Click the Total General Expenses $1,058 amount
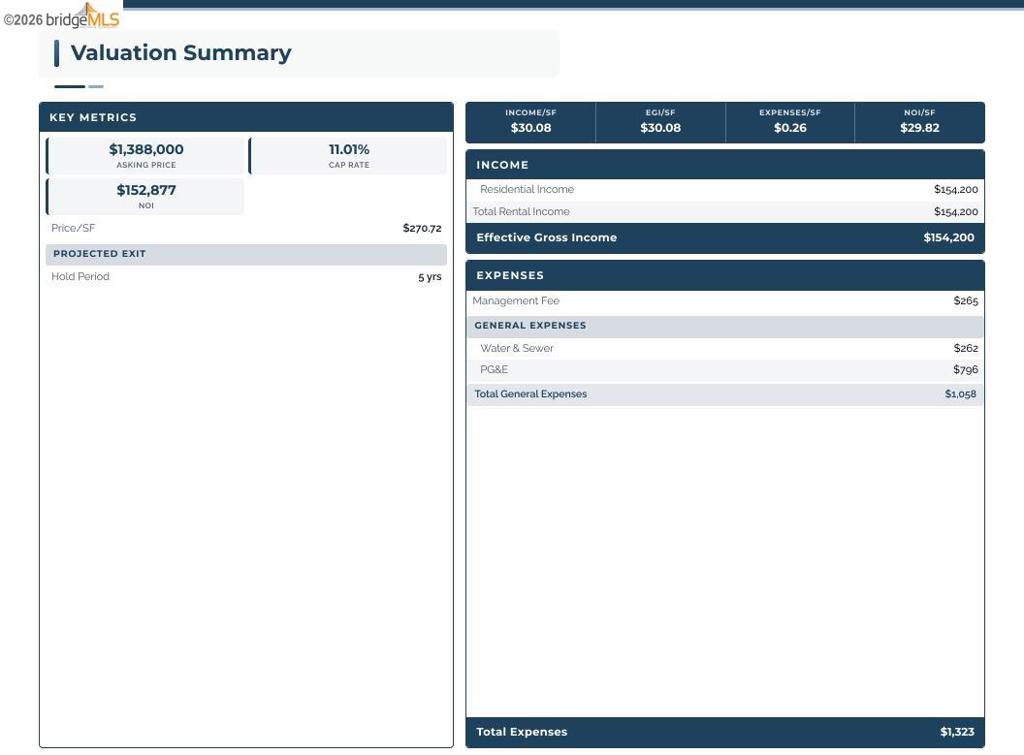This screenshot has width=1024, height=755. 960,394
